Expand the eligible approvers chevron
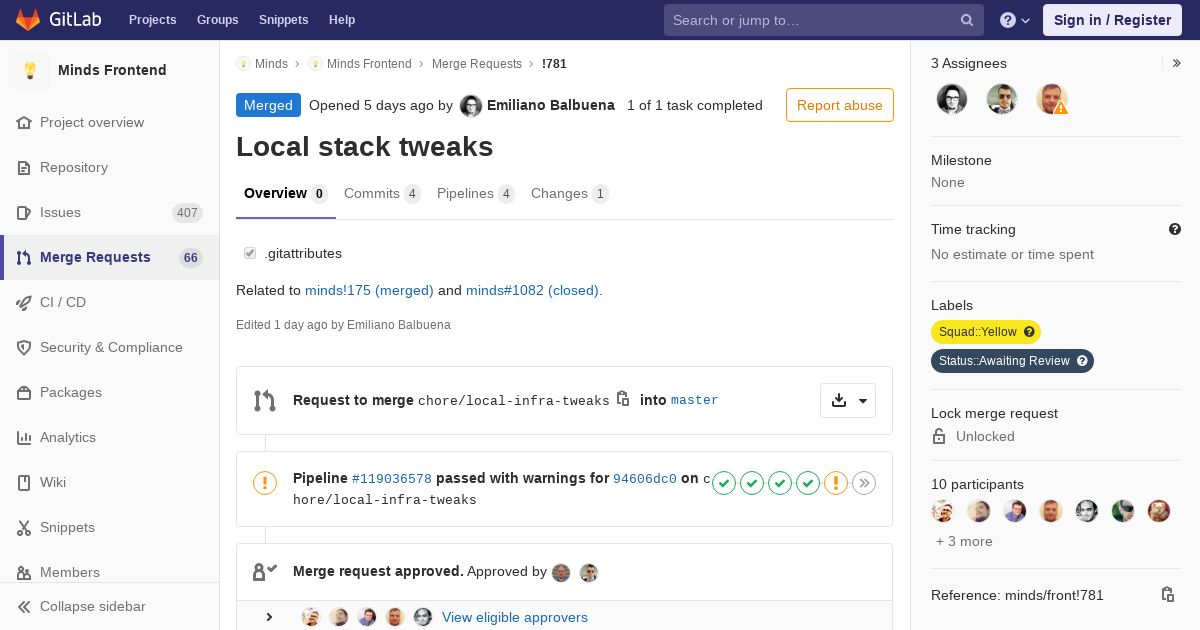The height and width of the screenshot is (630, 1200). 269,617
